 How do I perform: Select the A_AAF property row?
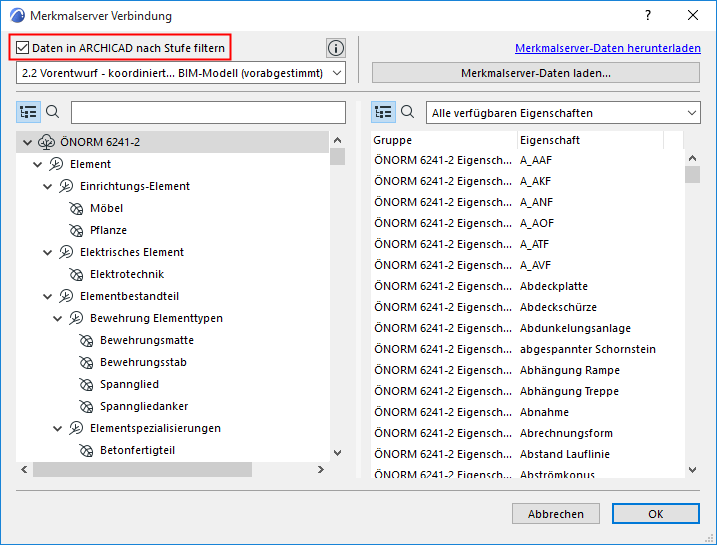click(x=528, y=160)
